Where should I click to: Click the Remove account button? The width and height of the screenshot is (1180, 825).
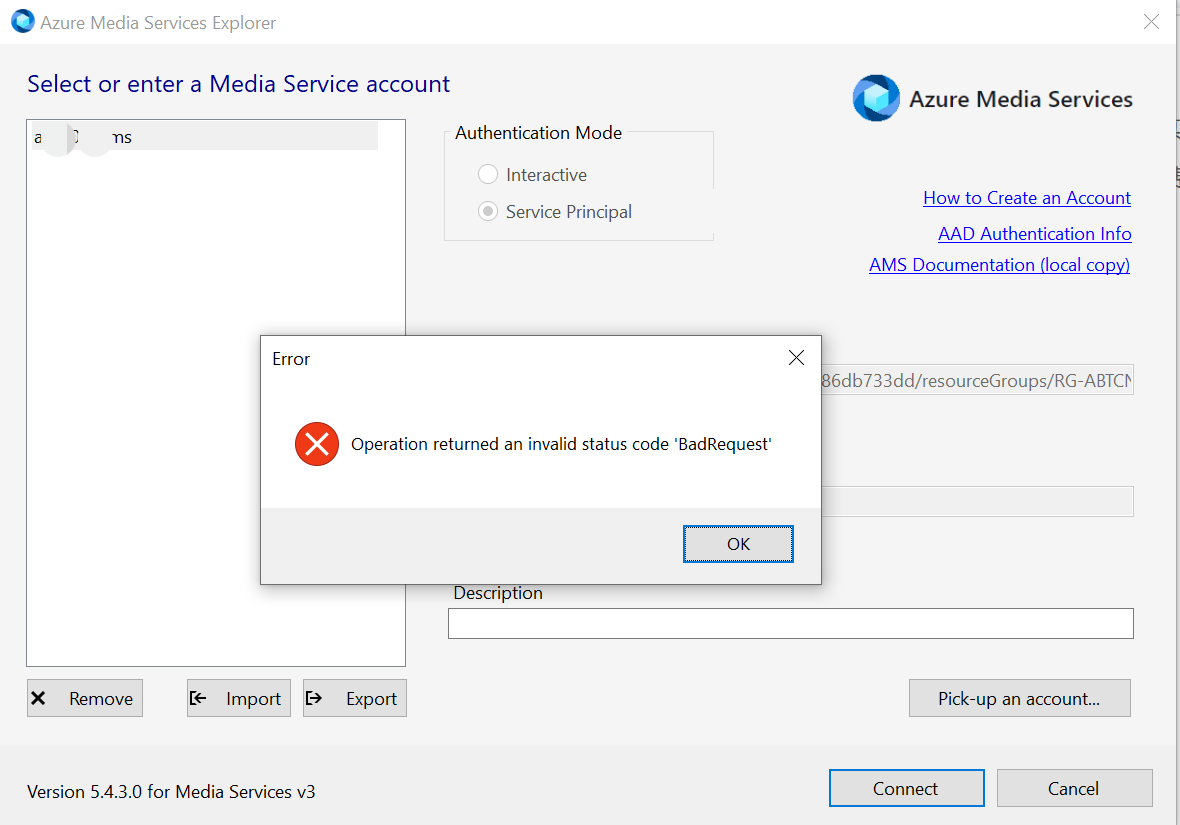pyautogui.click(x=85, y=699)
